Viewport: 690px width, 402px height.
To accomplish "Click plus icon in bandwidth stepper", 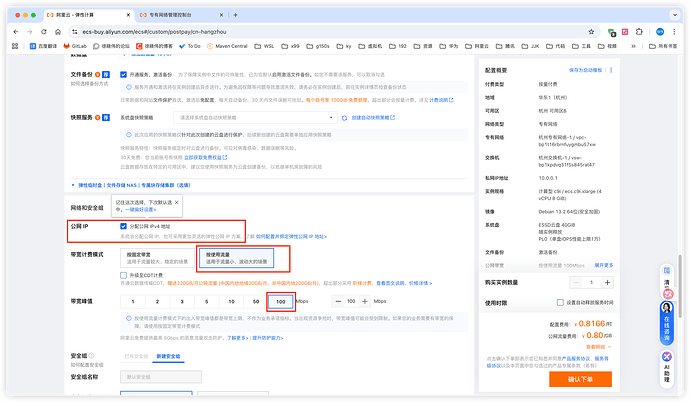I will click(x=365, y=301).
